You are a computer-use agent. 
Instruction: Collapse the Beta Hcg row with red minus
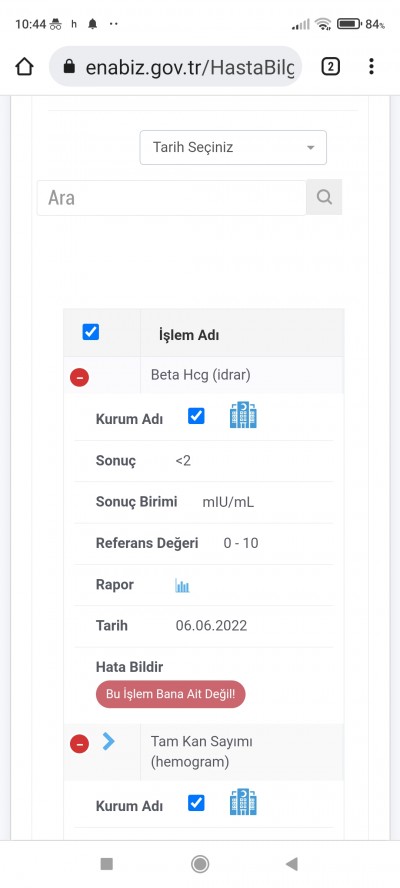[x=79, y=377]
